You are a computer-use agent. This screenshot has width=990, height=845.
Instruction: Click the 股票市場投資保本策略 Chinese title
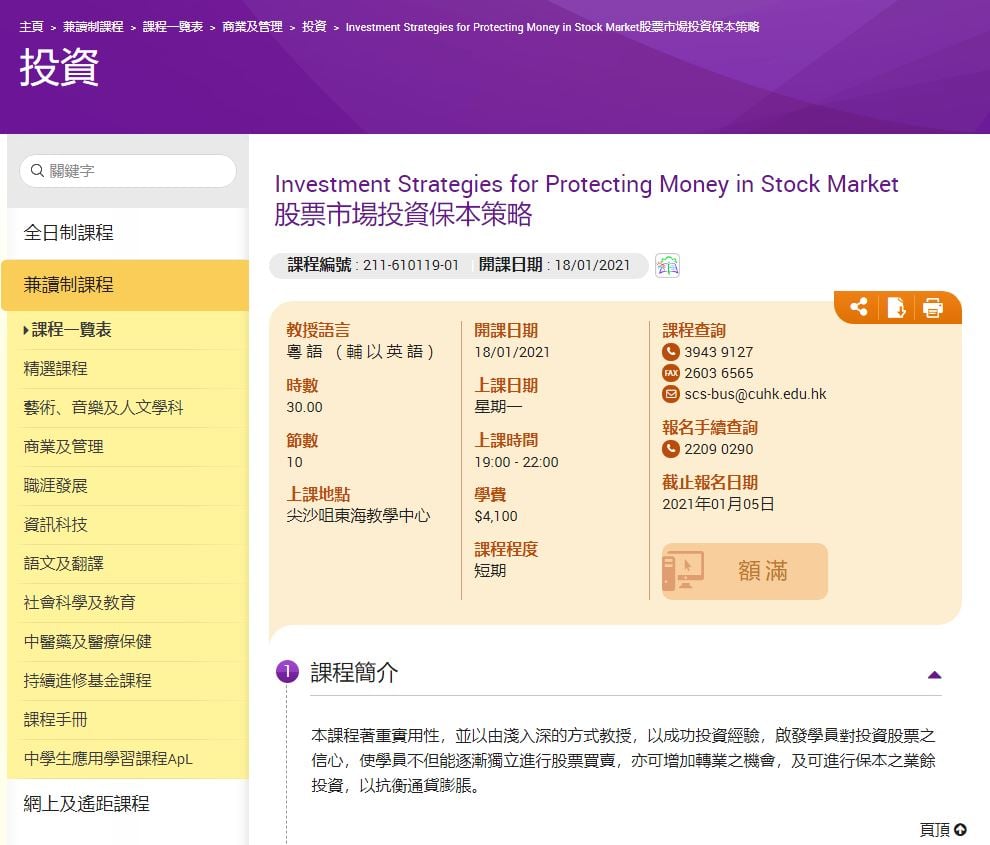403,214
